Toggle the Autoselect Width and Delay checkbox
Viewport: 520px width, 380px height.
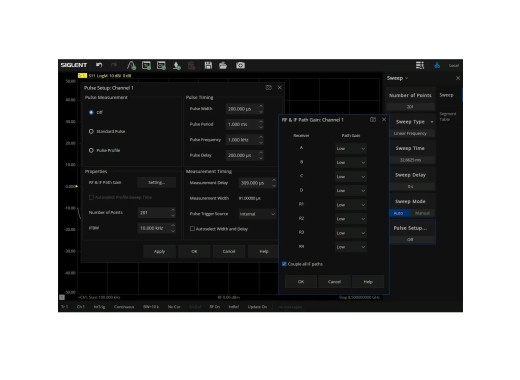[x=192, y=229]
